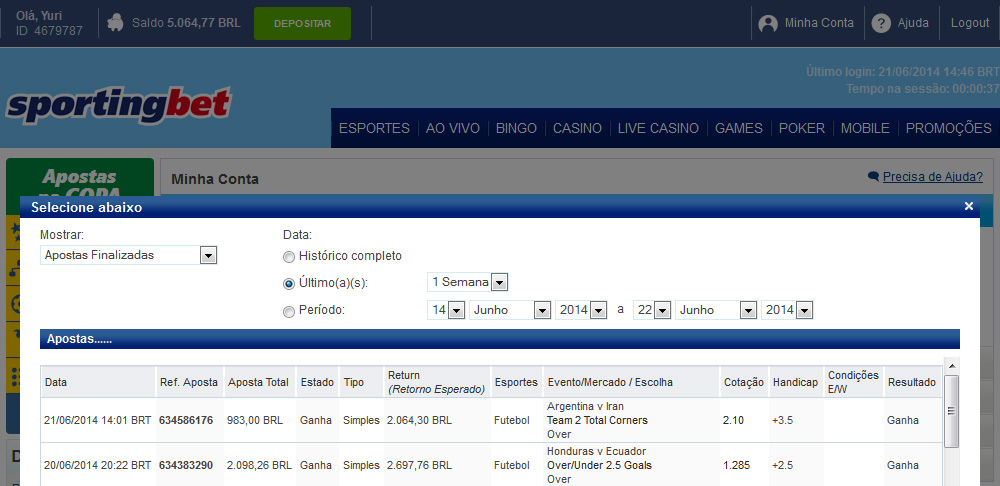The width and height of the screenshot is (1000, 486).
Task: Click Logout
Action: (970, 23)
